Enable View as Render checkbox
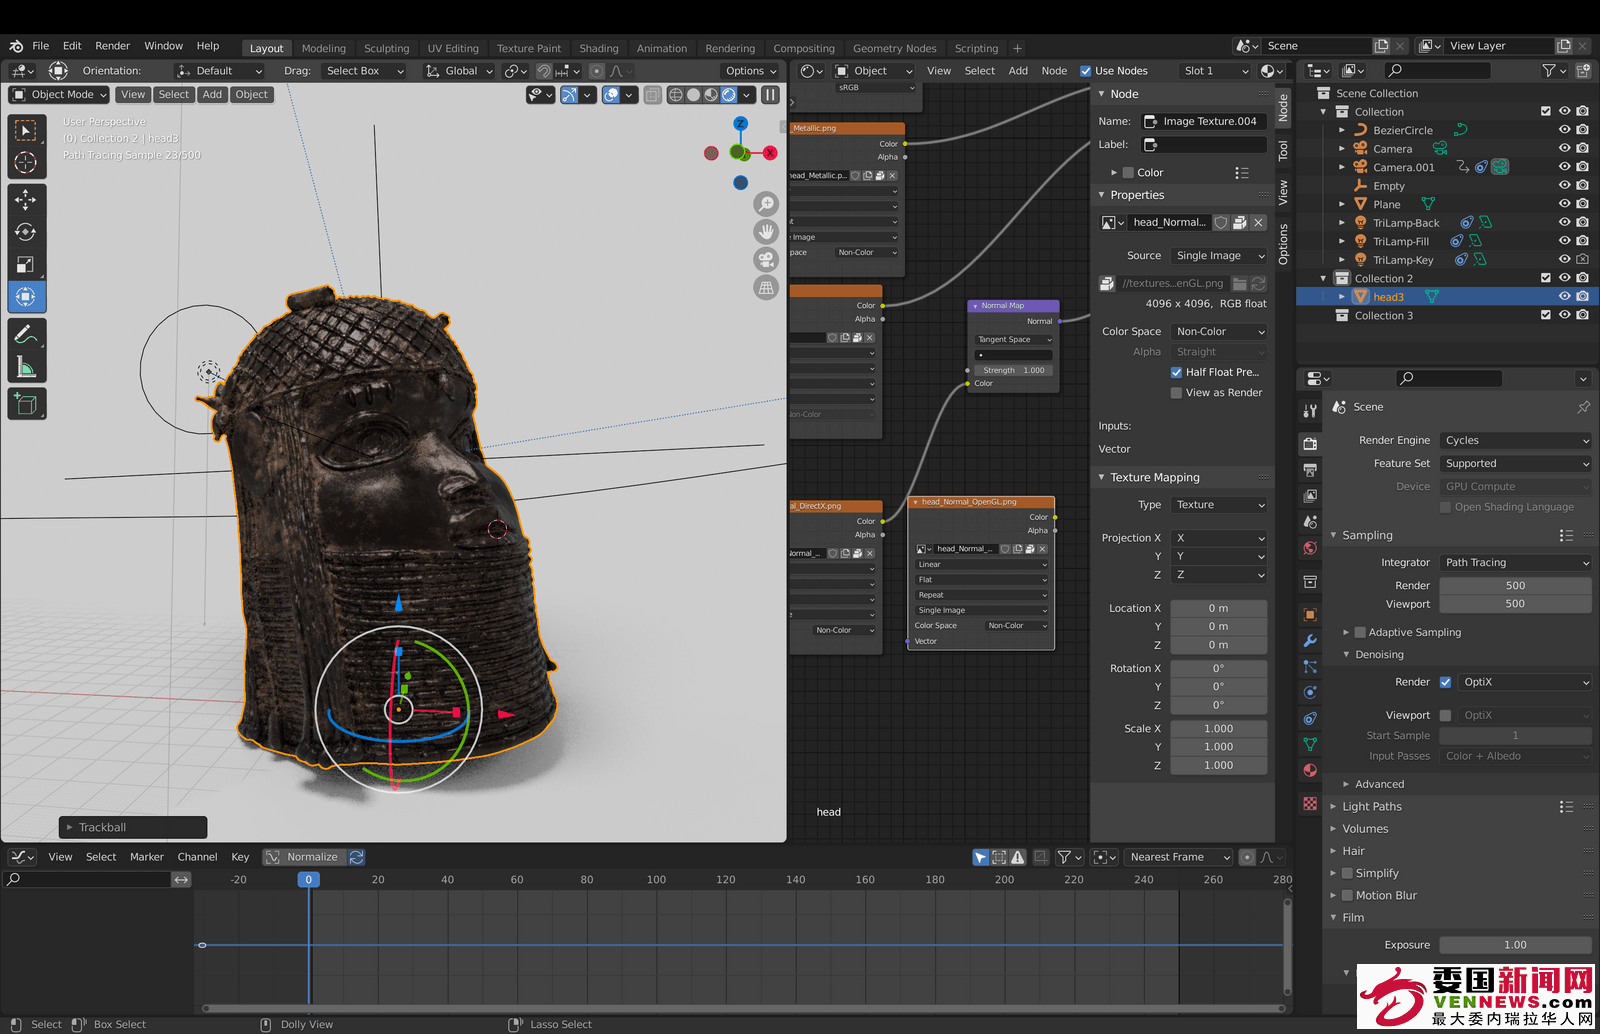 1176,393
